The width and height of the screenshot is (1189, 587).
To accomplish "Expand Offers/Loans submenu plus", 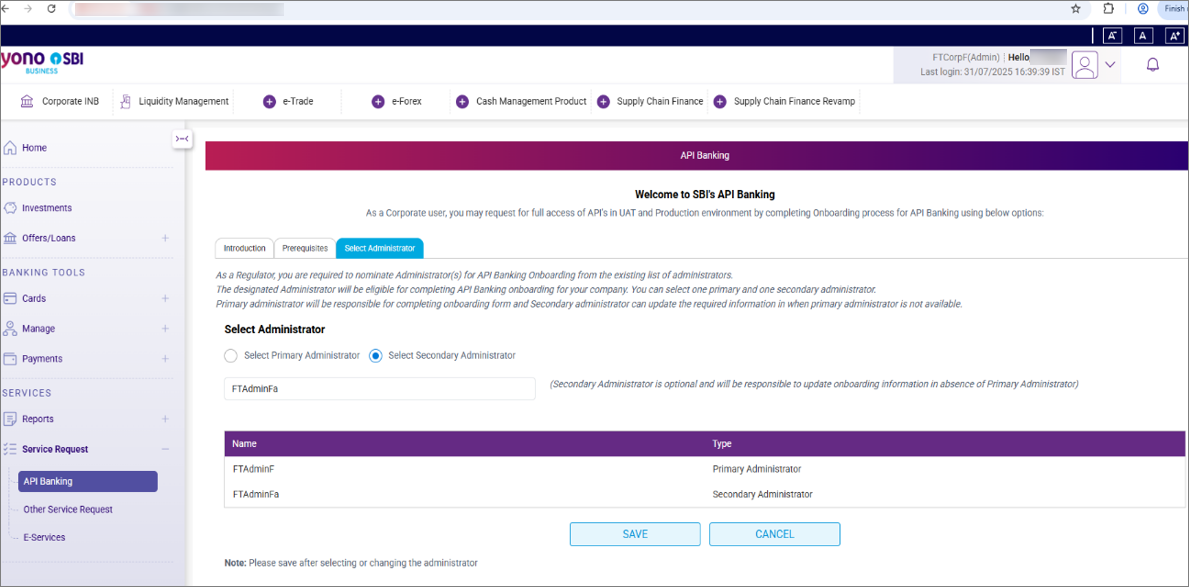I will tap(165, 238).
